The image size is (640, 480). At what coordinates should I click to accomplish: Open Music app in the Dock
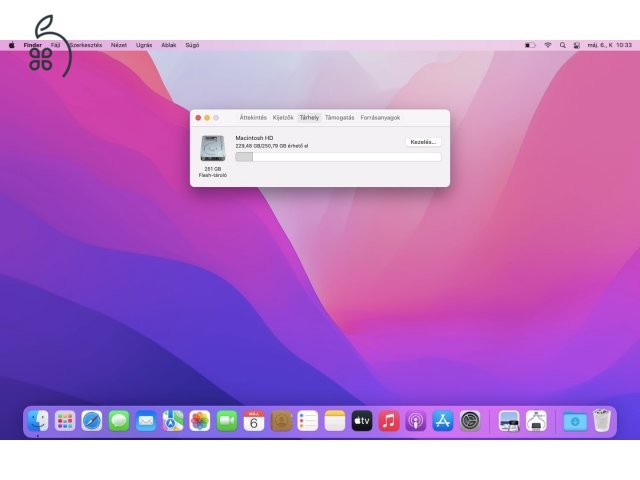pos(389,421)
